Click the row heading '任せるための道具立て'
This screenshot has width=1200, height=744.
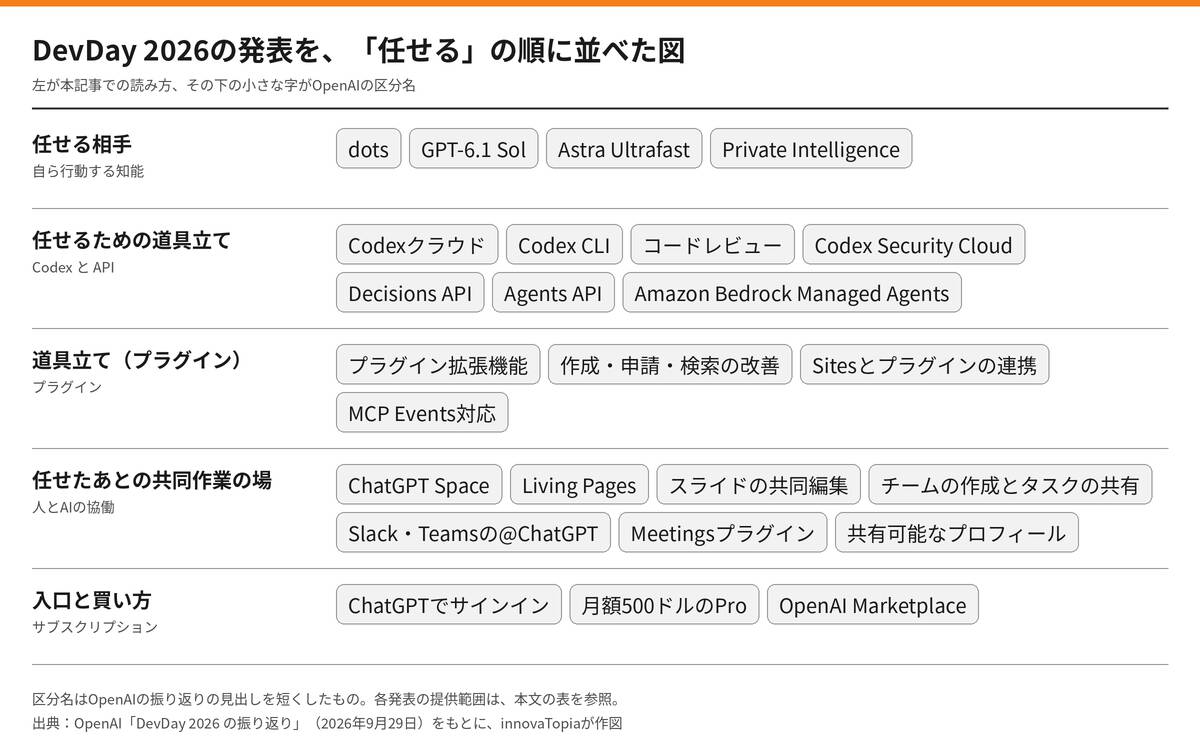coord(132,240)
